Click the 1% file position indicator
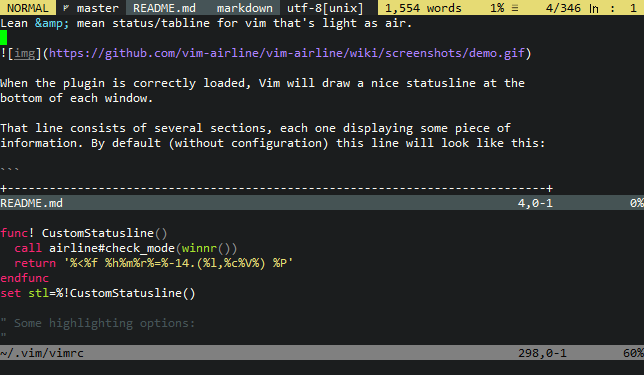Screen dimensions: 644x375 (497, 8)
